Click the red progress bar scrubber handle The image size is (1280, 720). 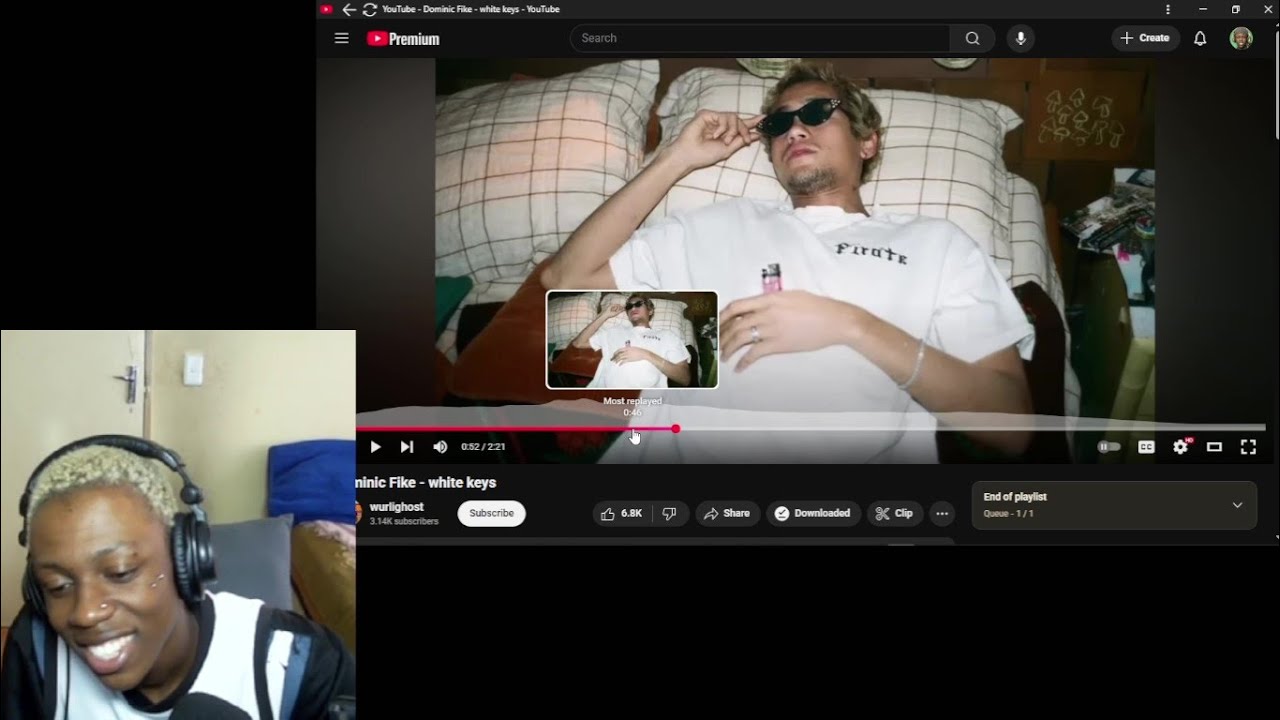[x=676, y=428]
